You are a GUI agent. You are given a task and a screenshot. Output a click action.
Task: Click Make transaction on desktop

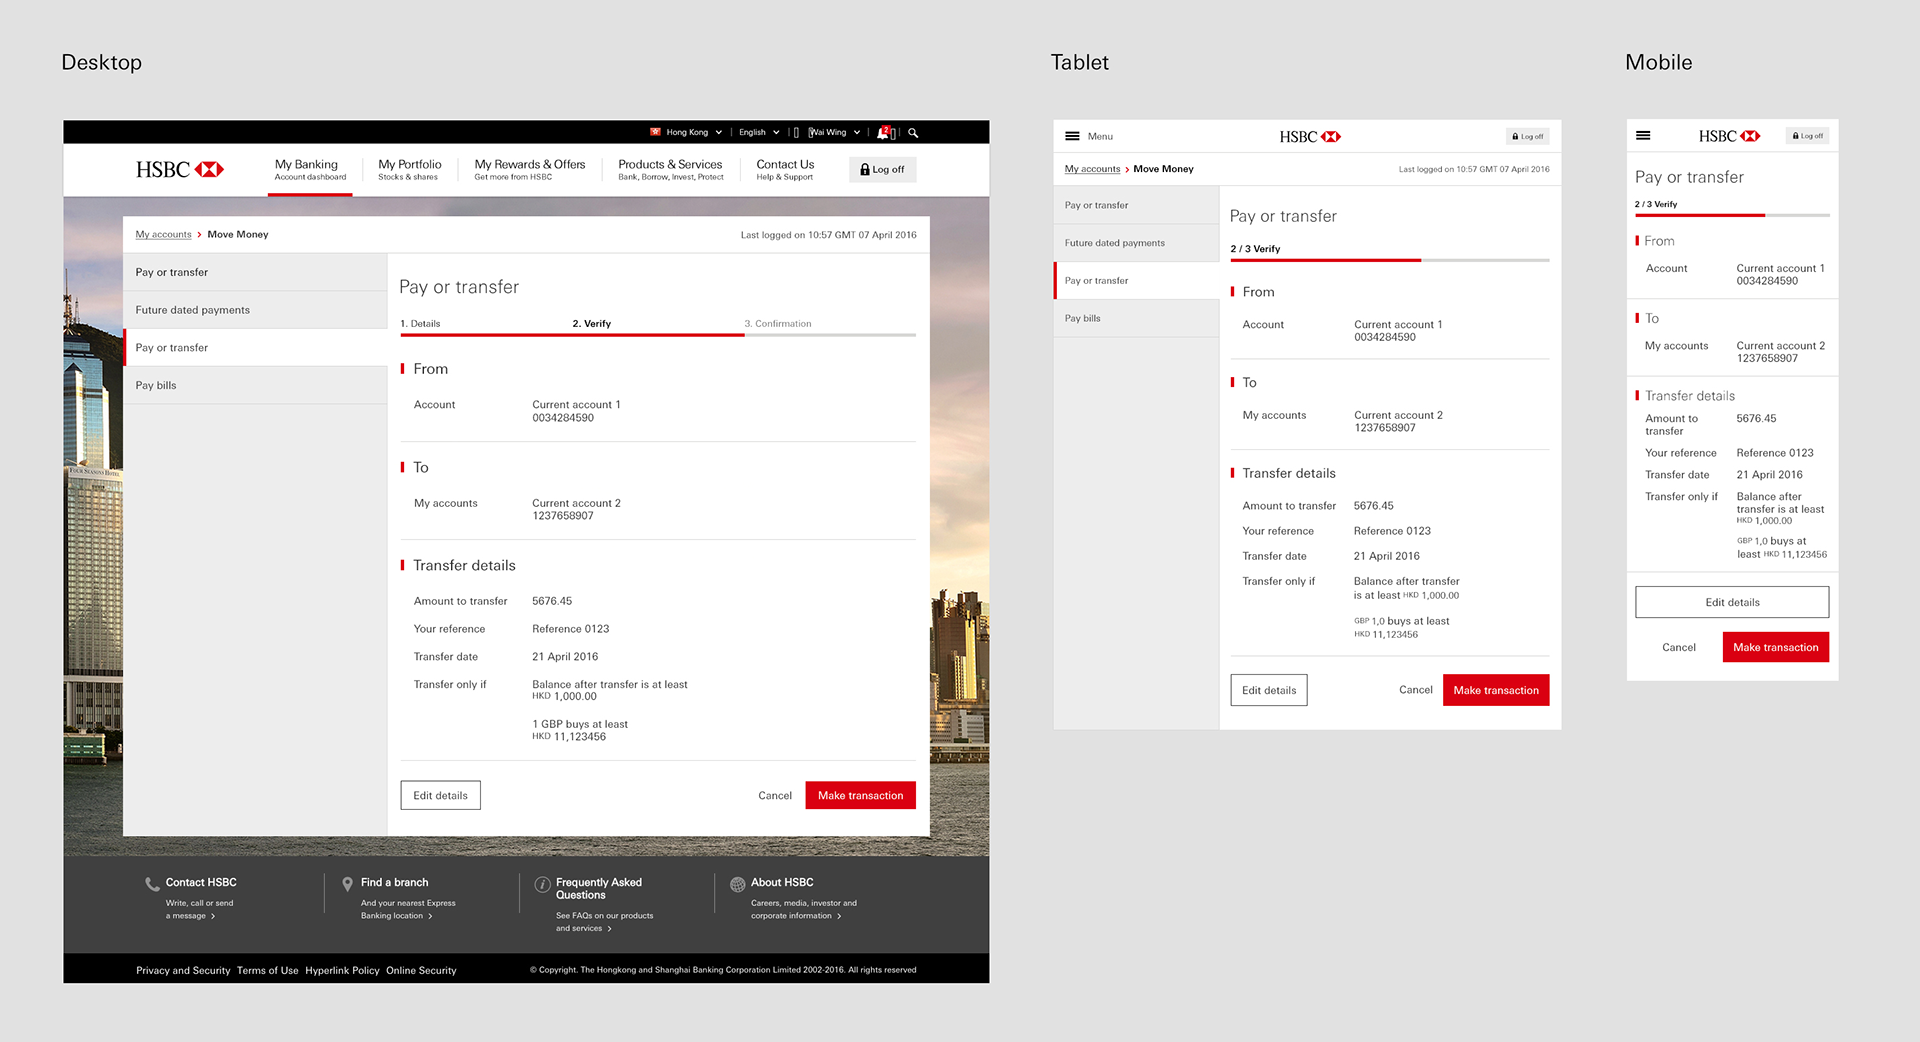point(860,795)
